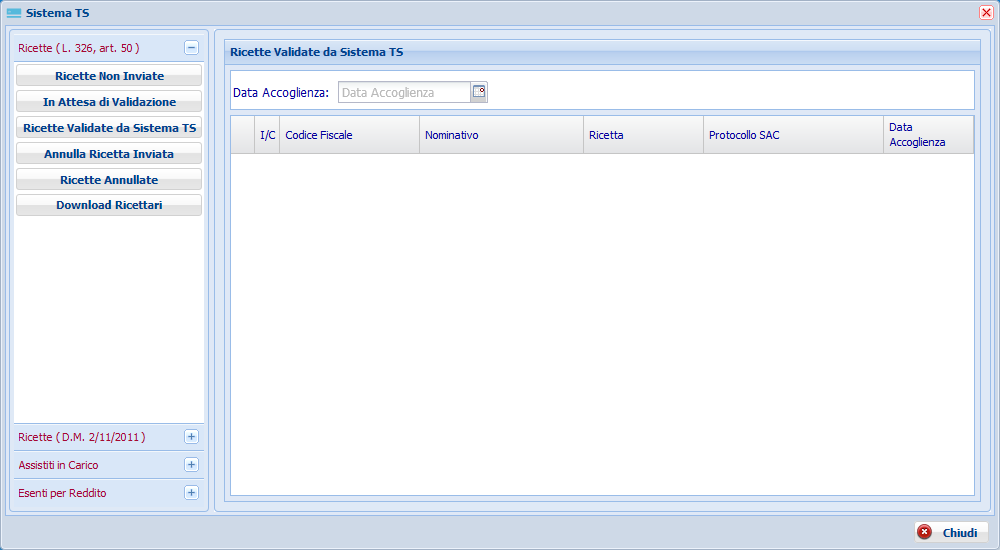Screen dimensions: 1000x550
Task: Expand the Ricette (D.M. 2/11/2011) section
Action: [191, 437]
